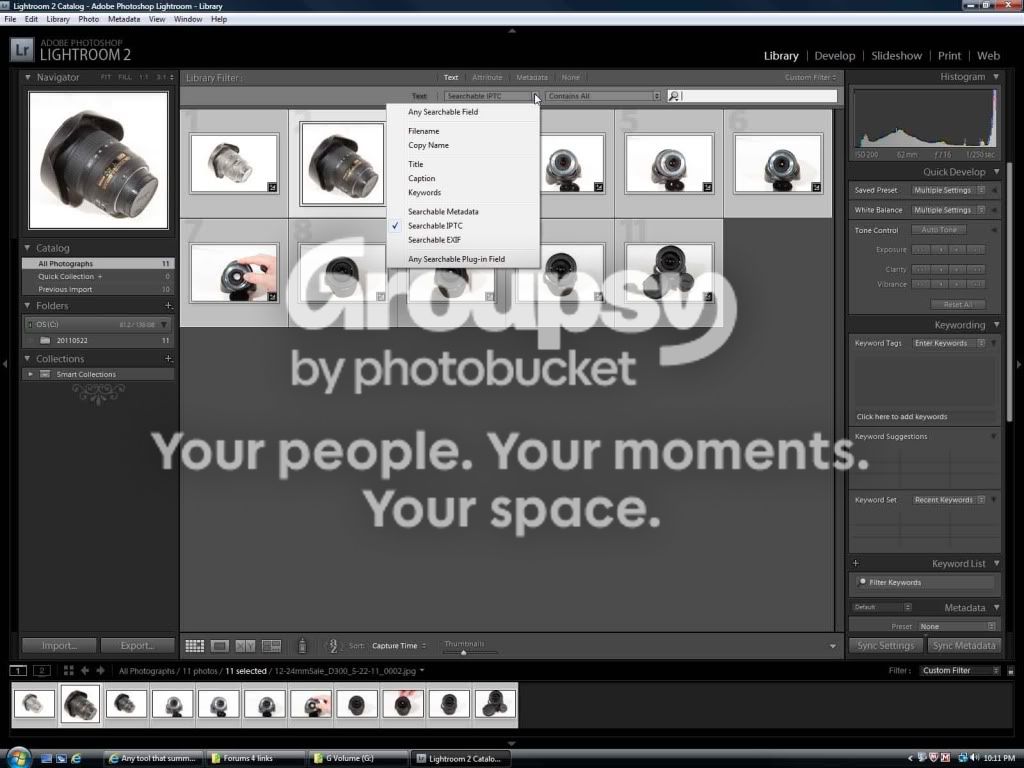Click in the Filter Keywords field

tap(925, 583)
